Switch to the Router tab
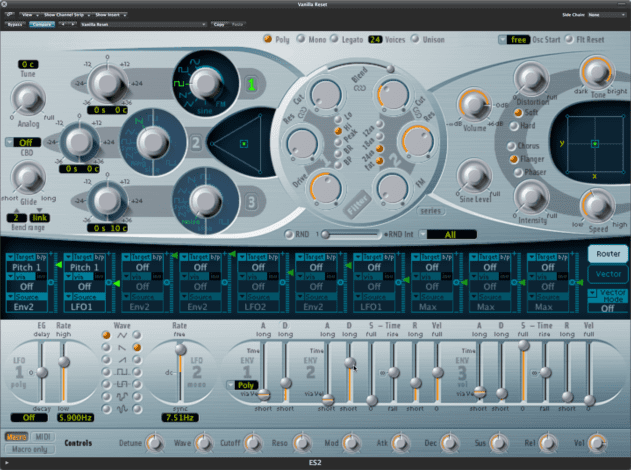 (608, 254)
